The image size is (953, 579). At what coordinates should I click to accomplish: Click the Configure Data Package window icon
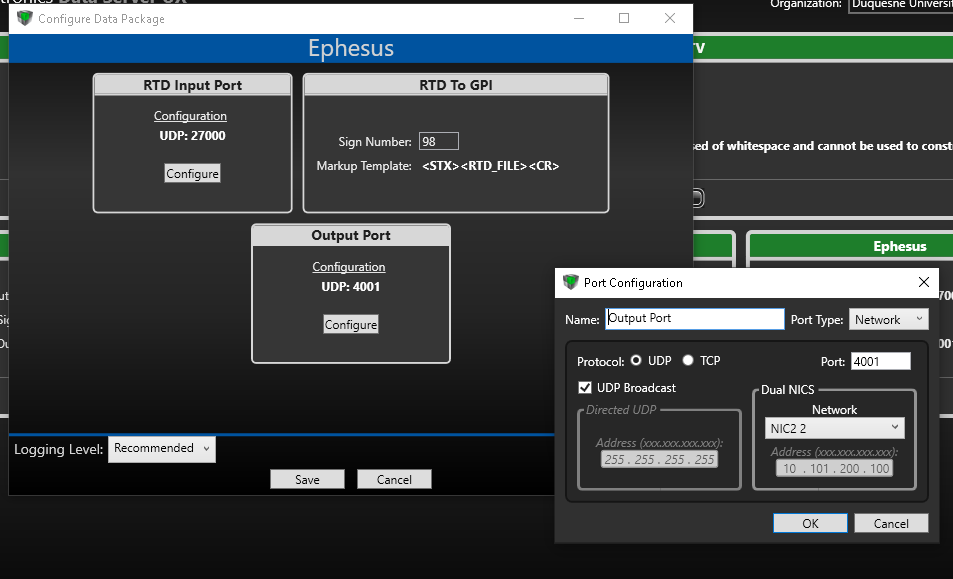[x=25, y=19]
